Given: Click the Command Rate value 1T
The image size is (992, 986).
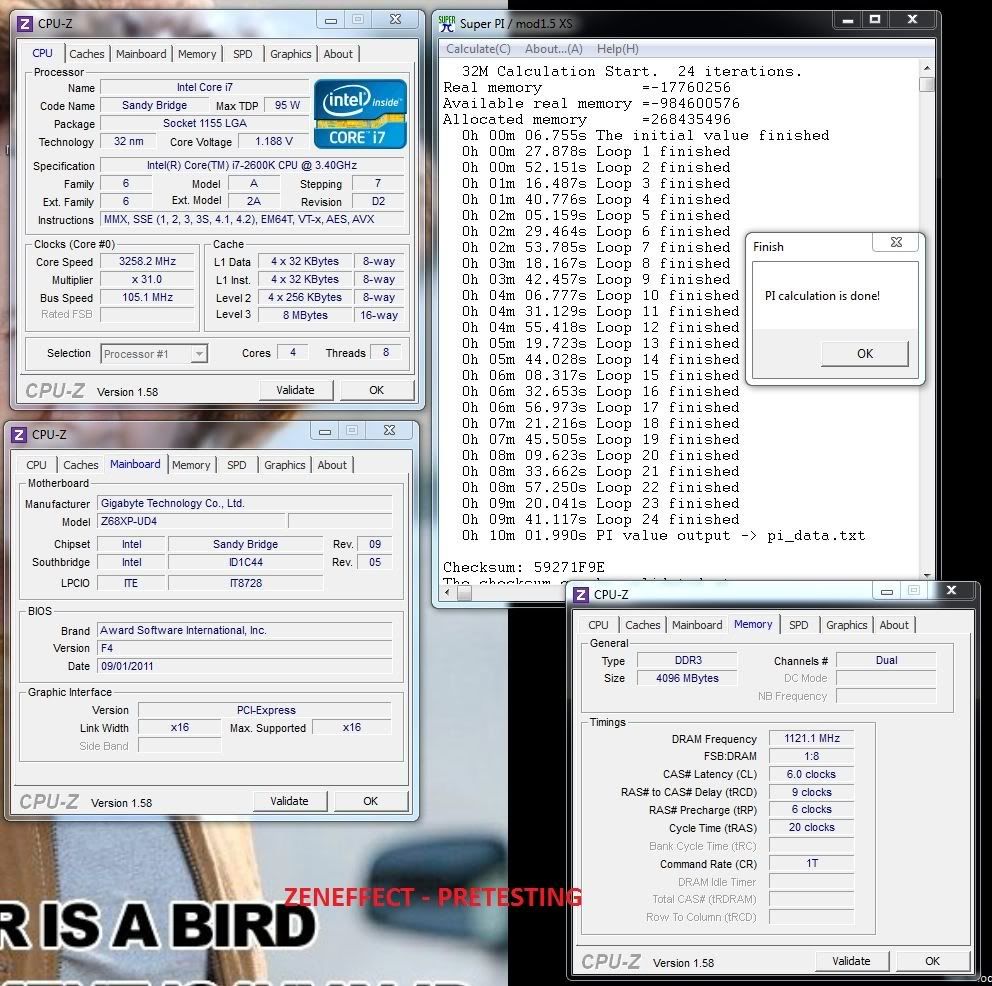Looking at the screenshot, I should [x=812, y=864].
